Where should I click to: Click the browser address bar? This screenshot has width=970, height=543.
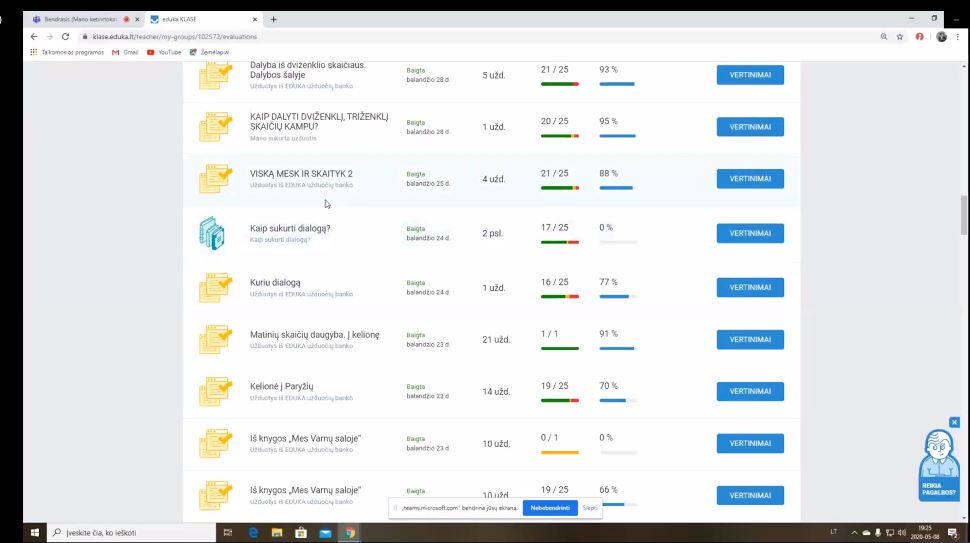450,36
